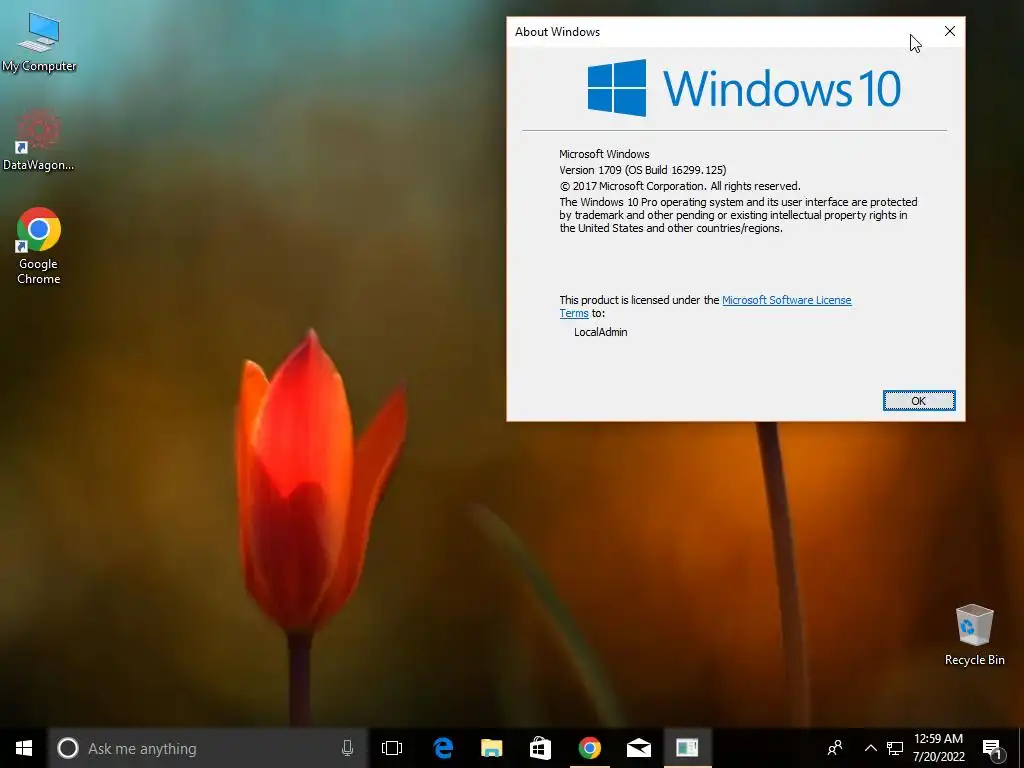Open the My Computer desktop icon
This screenshot has width=1024, height=768.
click(39, 42)
